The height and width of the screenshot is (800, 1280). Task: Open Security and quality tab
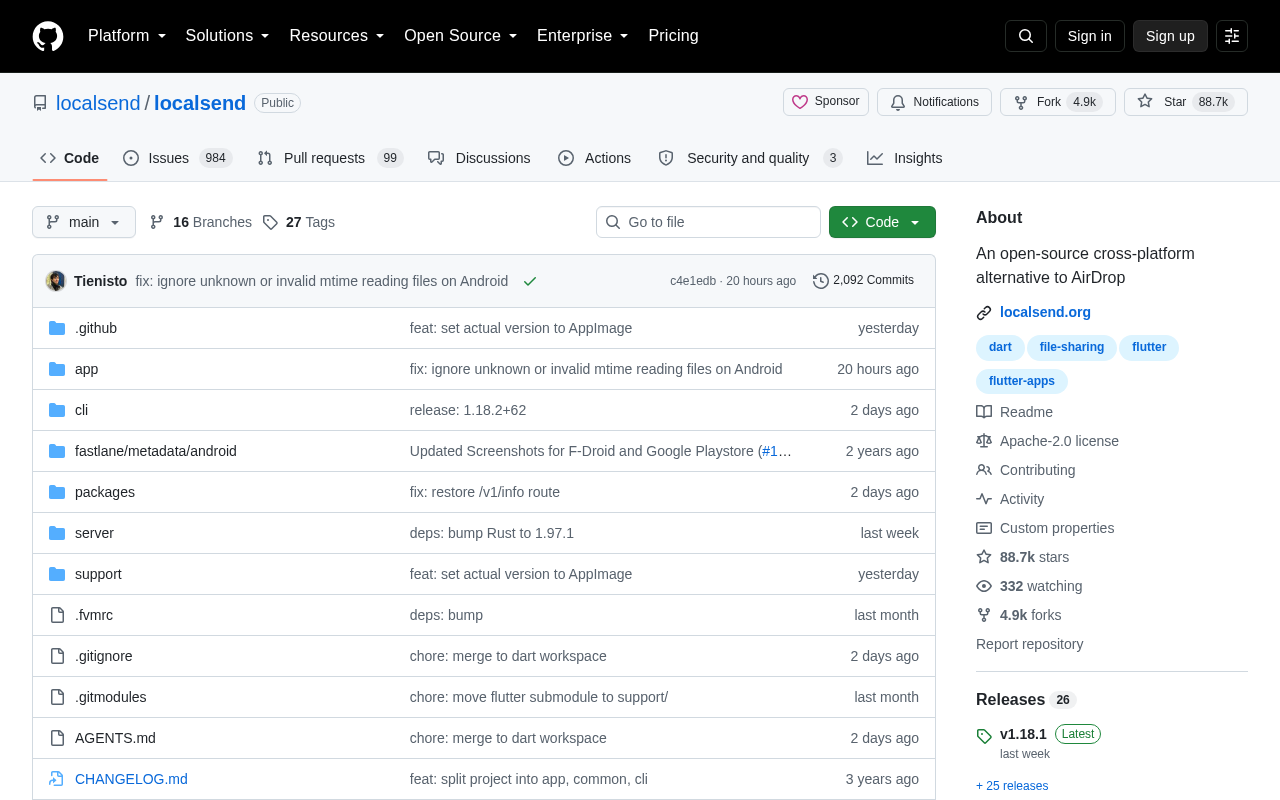750,158
